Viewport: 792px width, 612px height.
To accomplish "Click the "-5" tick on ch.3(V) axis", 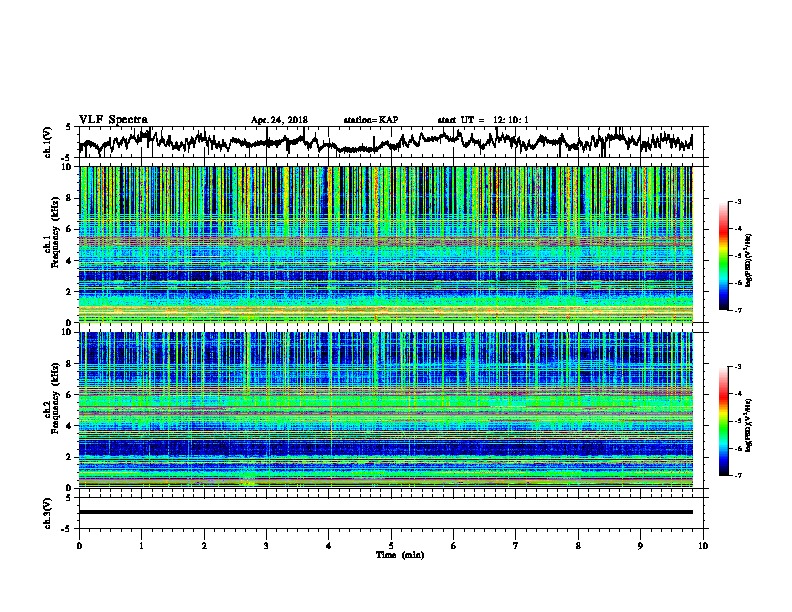I will point(67,529).
